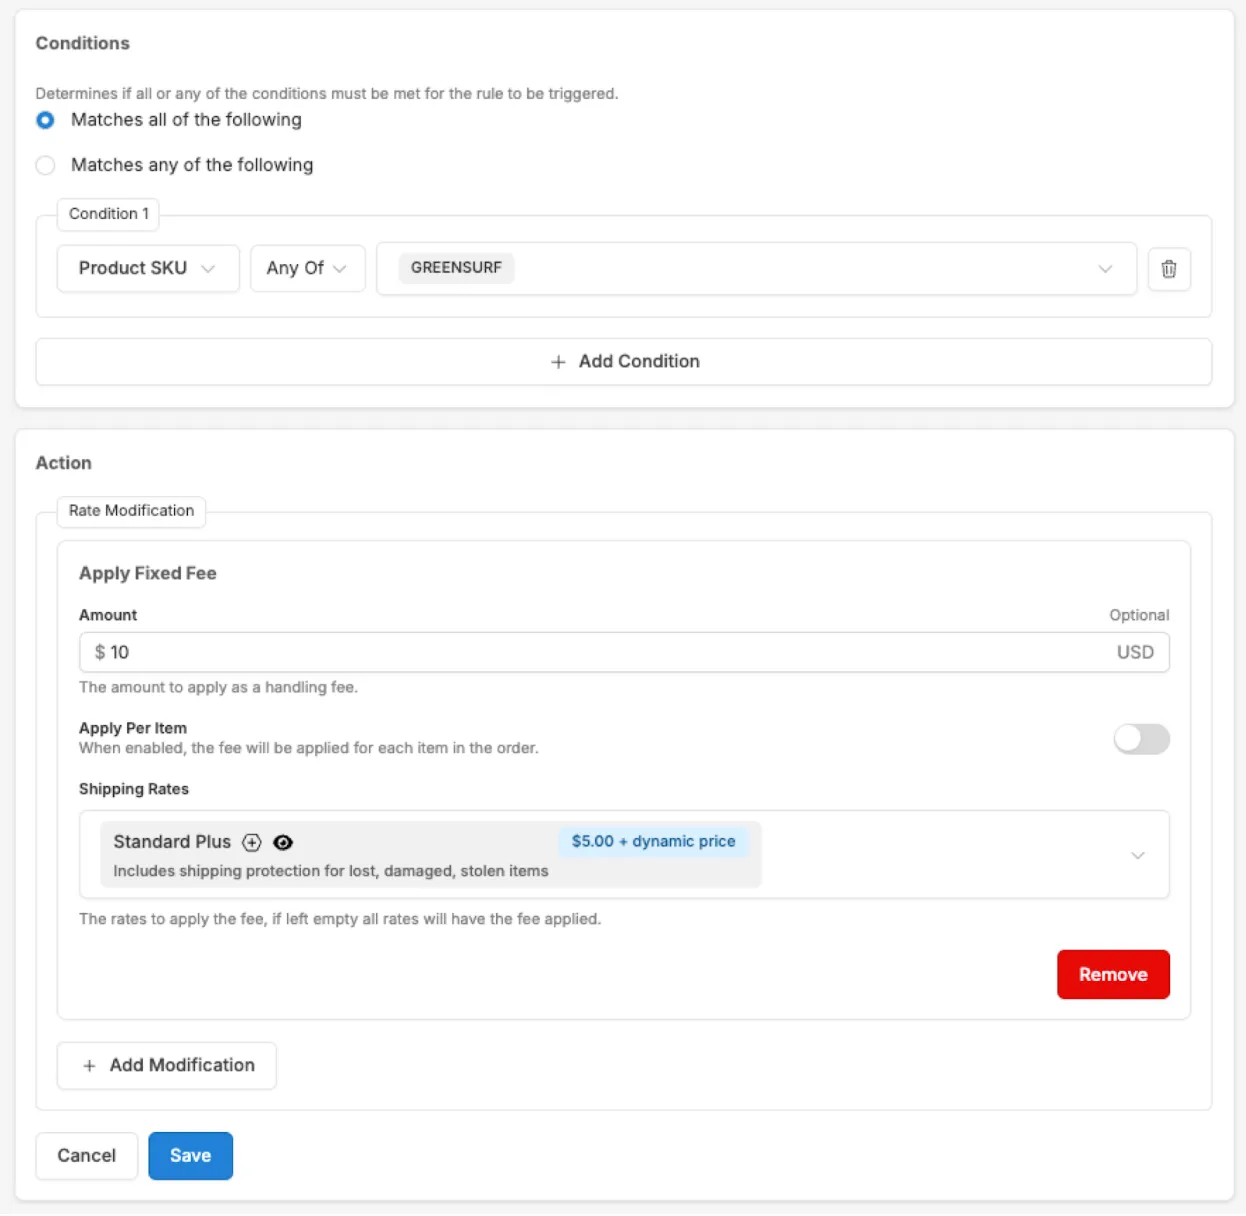
Task: Expand the SKU values list chevron
Action: coord(1104,269)
